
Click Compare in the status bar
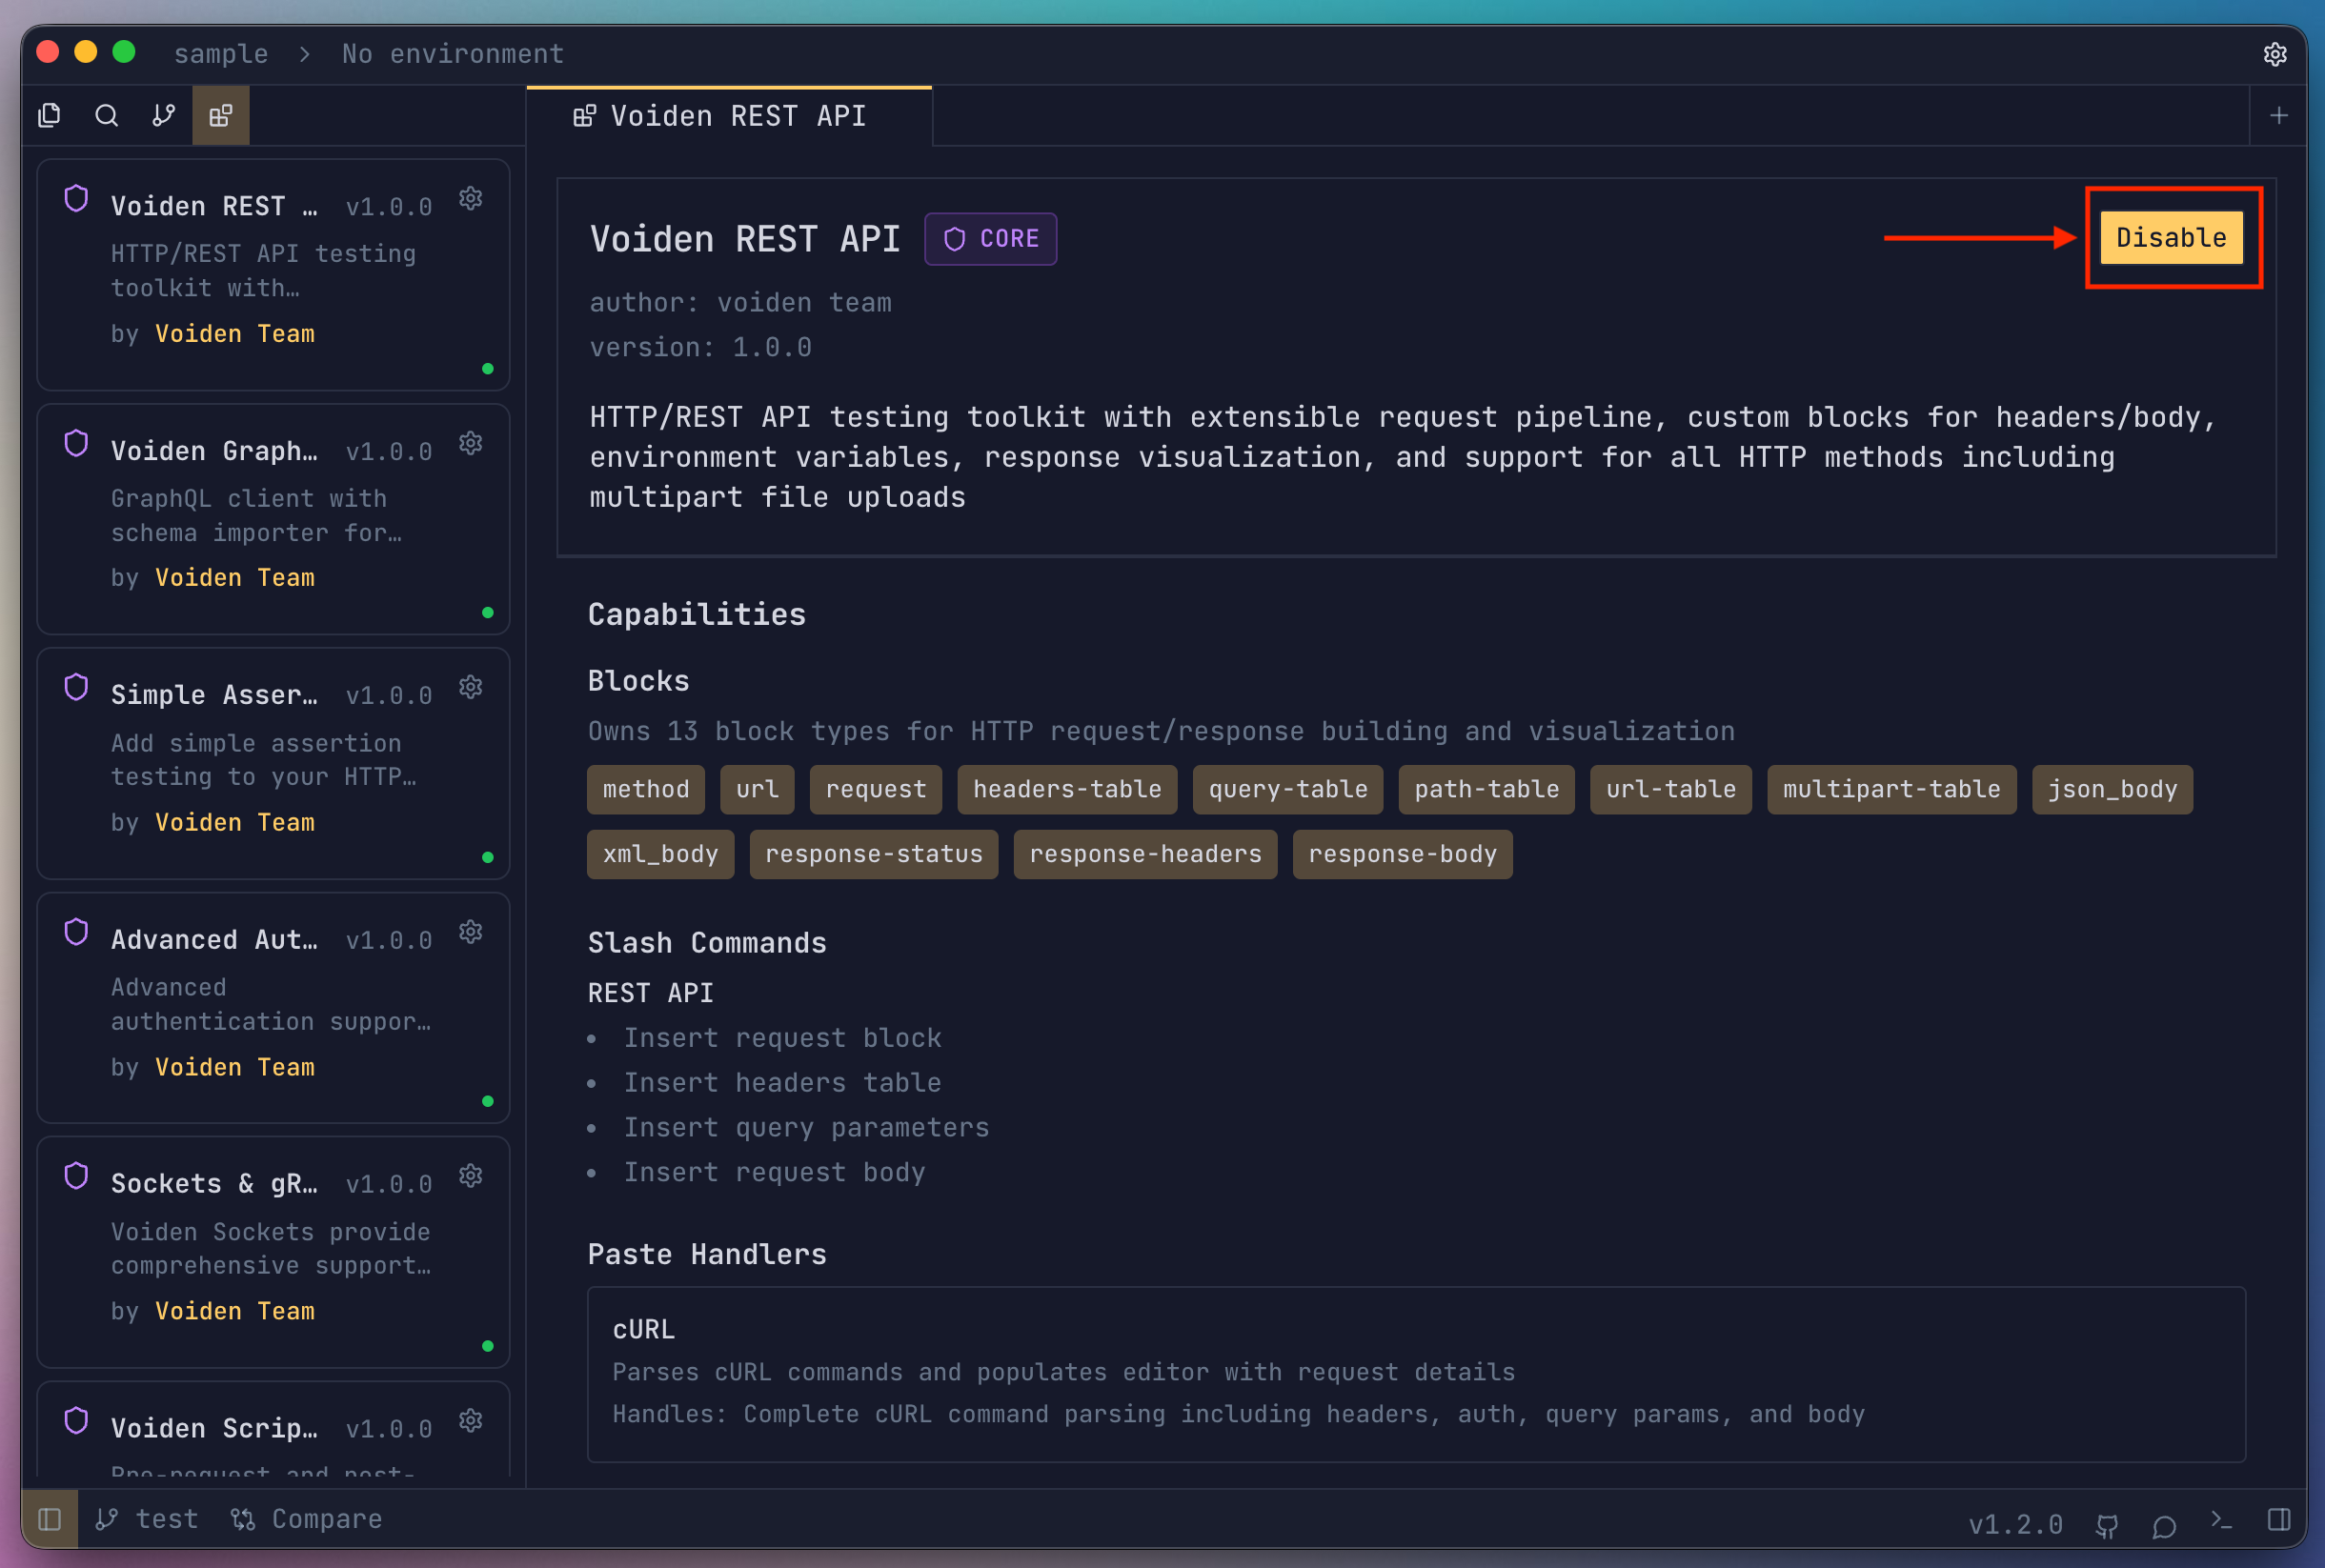pos(306,1518)
